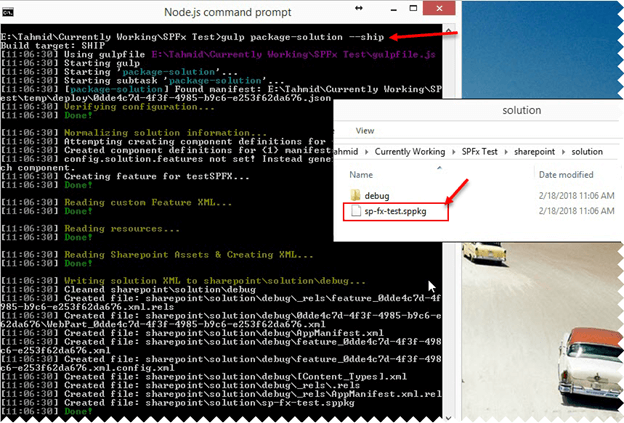Click the sp-fx-test.sppkg modified date
This screenshot has height=423, width=624.
pyautogui.click(x=576, y=211)
